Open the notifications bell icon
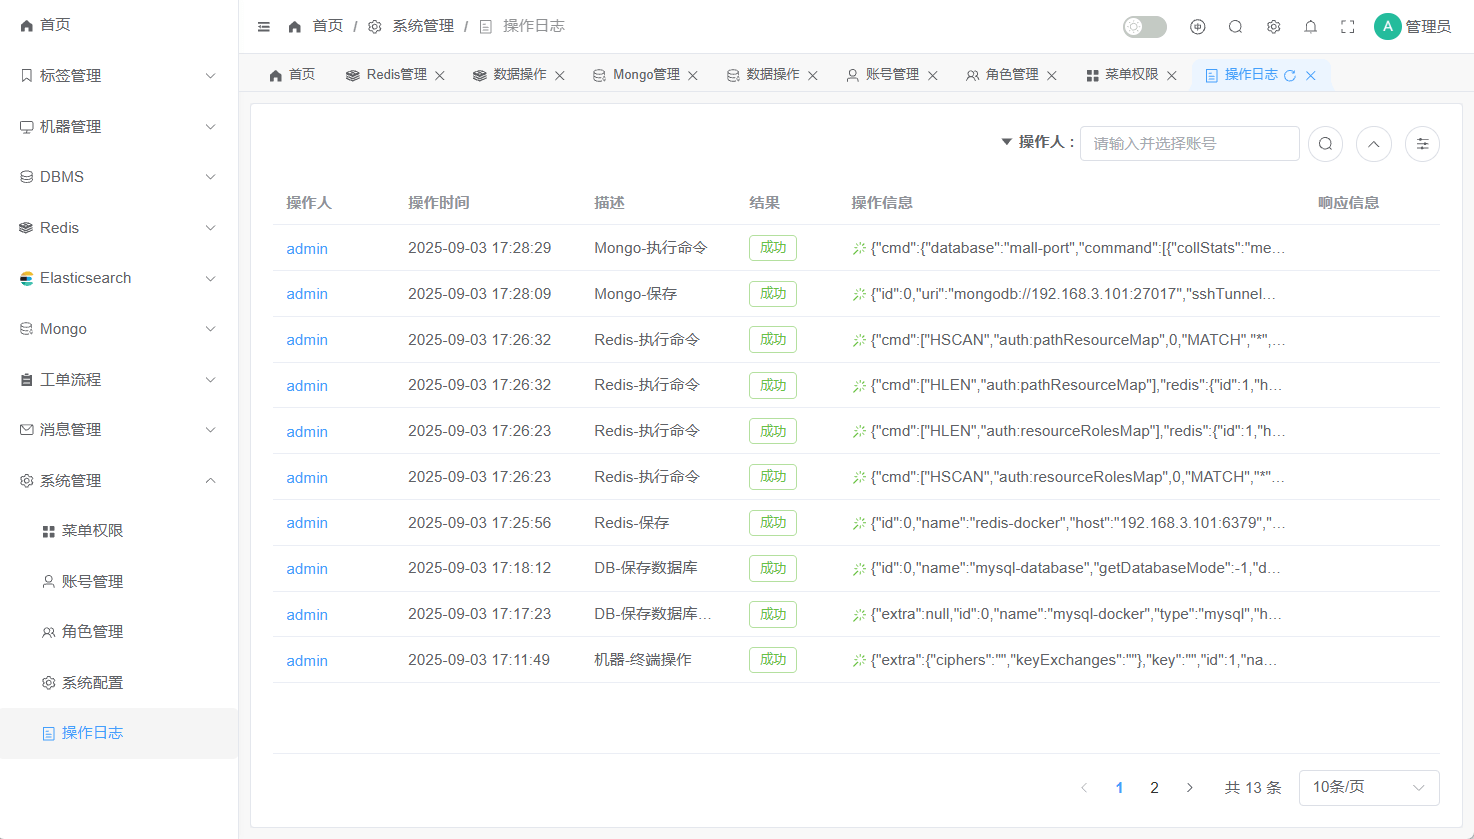Viewport: 1474px width, 839px height. tap(1310, 27)
